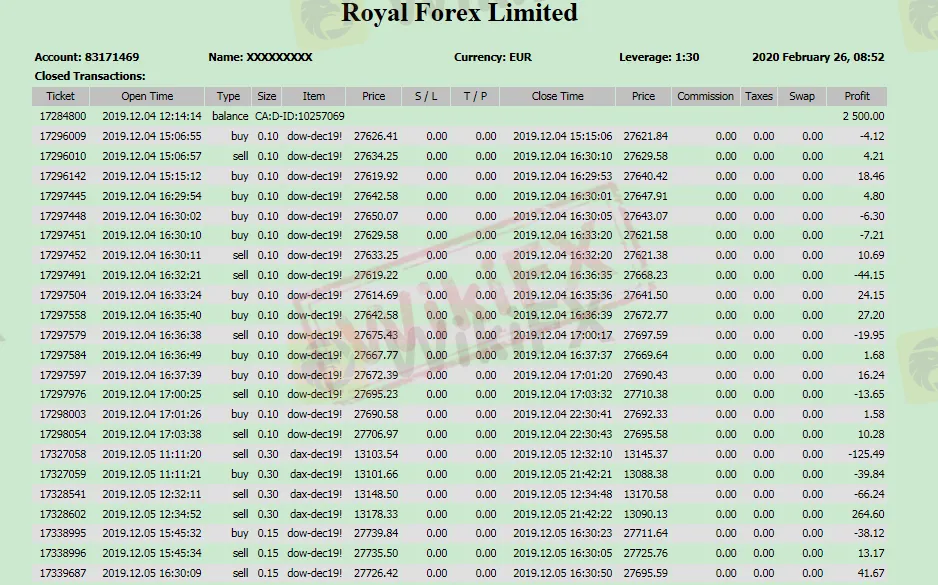Select ticket number 17328602
The width and height of the screenshot is (938, 585).
point(63,514)
